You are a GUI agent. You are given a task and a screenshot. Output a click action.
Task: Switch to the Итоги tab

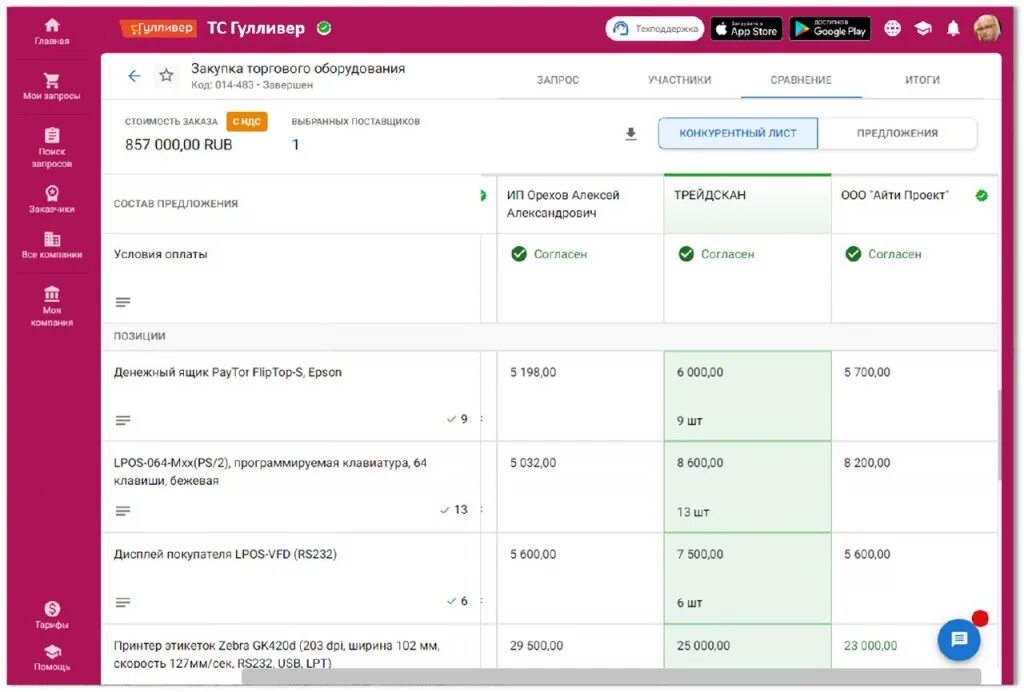coord(922,80)
